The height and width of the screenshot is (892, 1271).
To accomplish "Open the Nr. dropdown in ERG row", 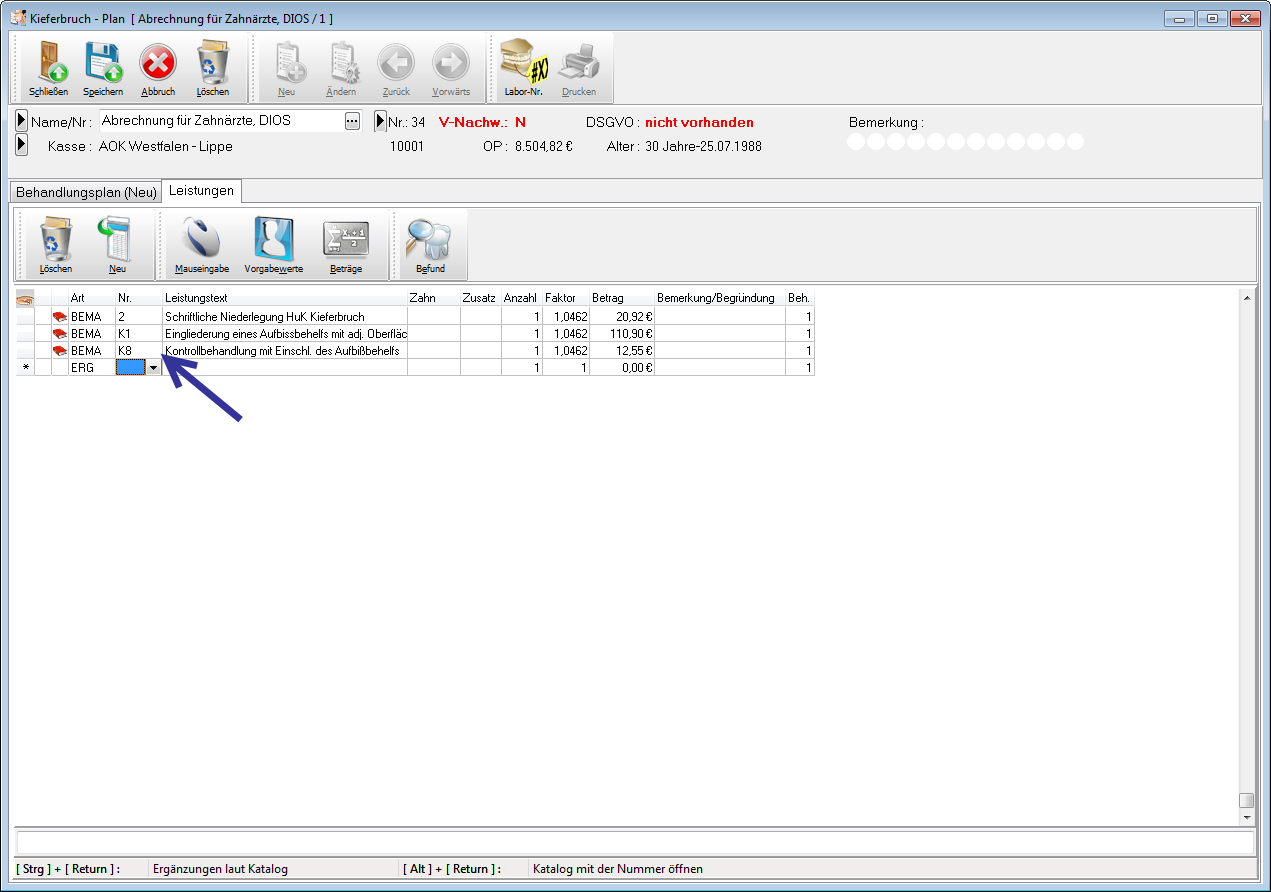I will coord(153,368).
